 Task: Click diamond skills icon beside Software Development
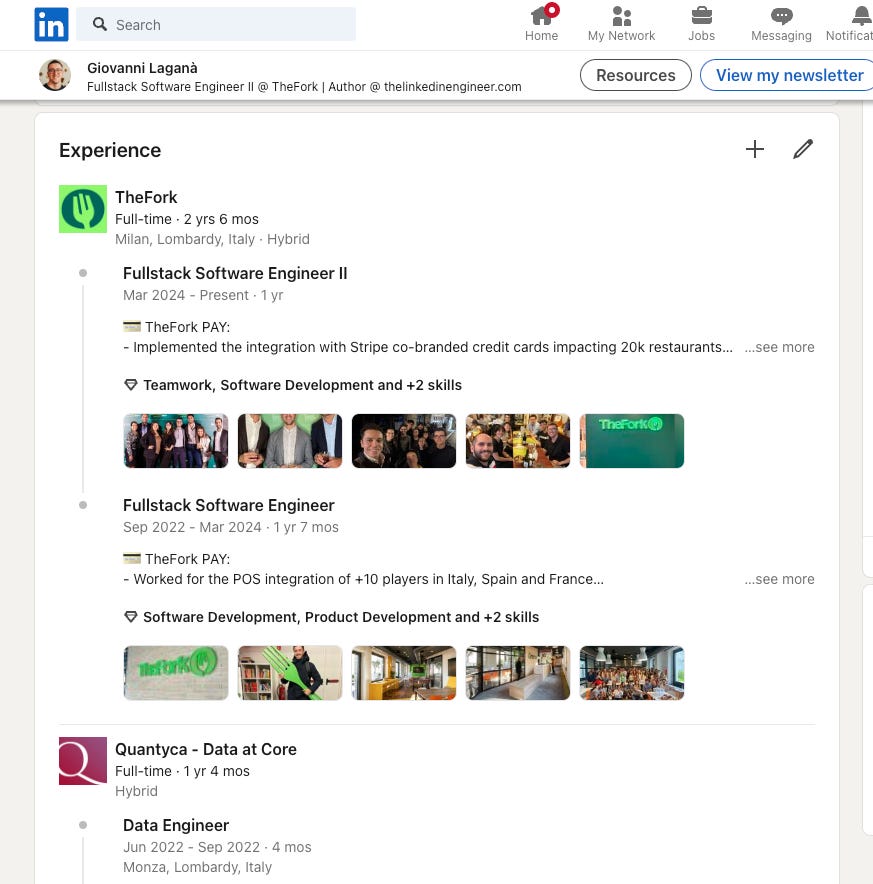(131, 617)
